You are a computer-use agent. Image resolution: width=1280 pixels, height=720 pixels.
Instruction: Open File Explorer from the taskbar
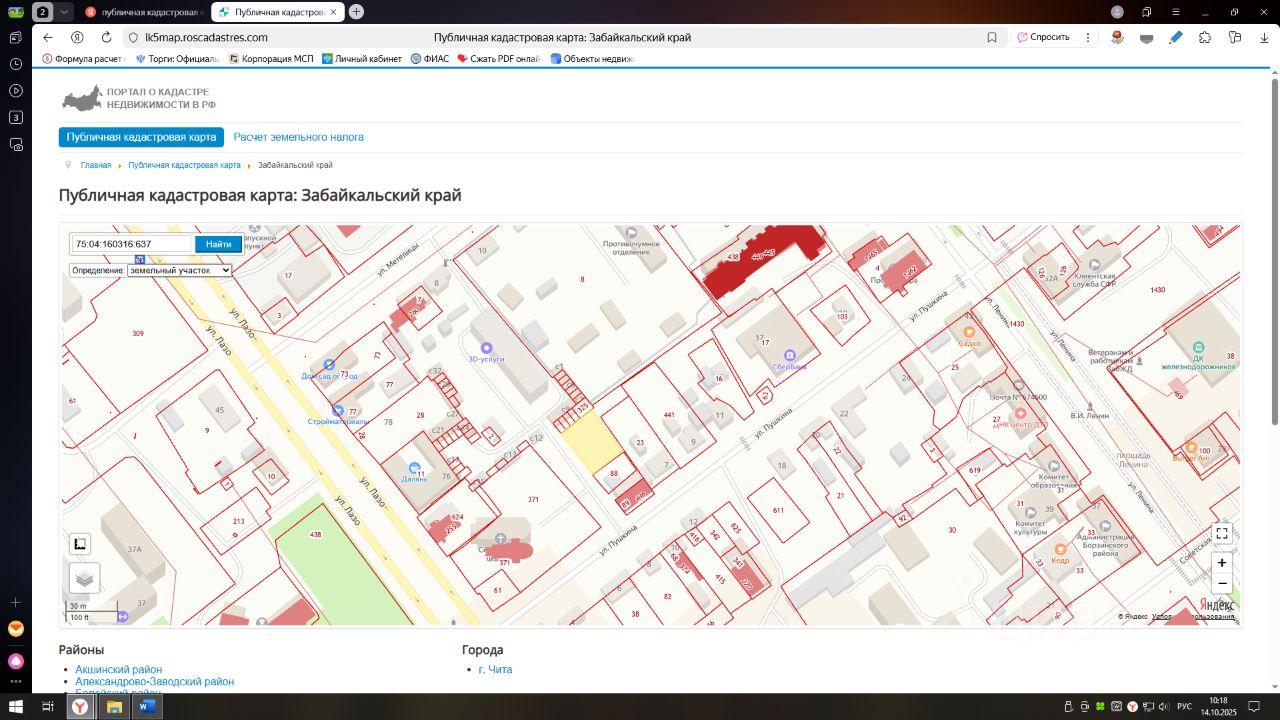click(114, 707)
